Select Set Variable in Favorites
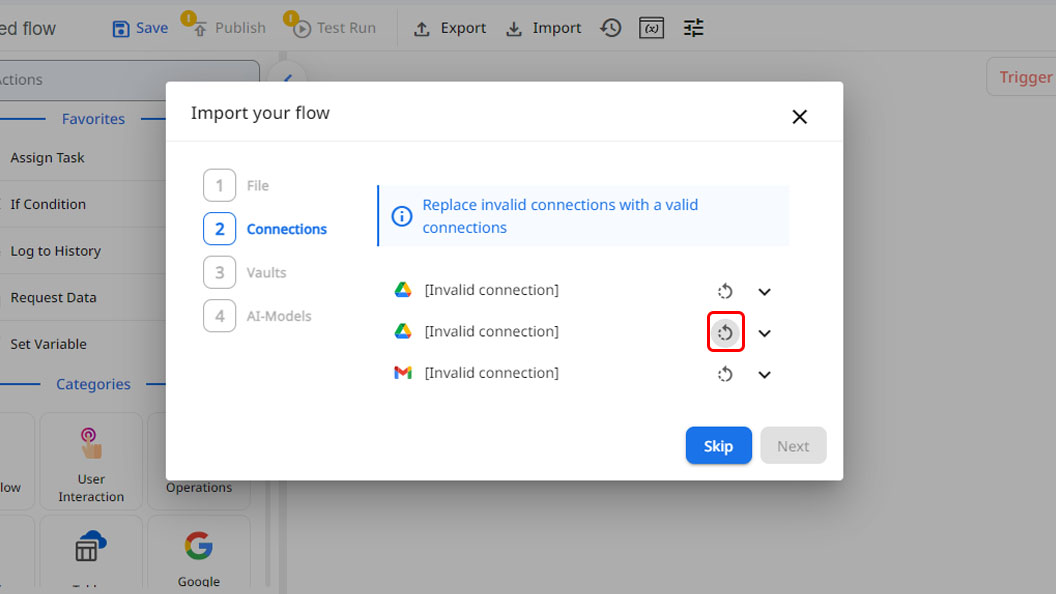This screenshot has height=594, width=1056. 48,344
